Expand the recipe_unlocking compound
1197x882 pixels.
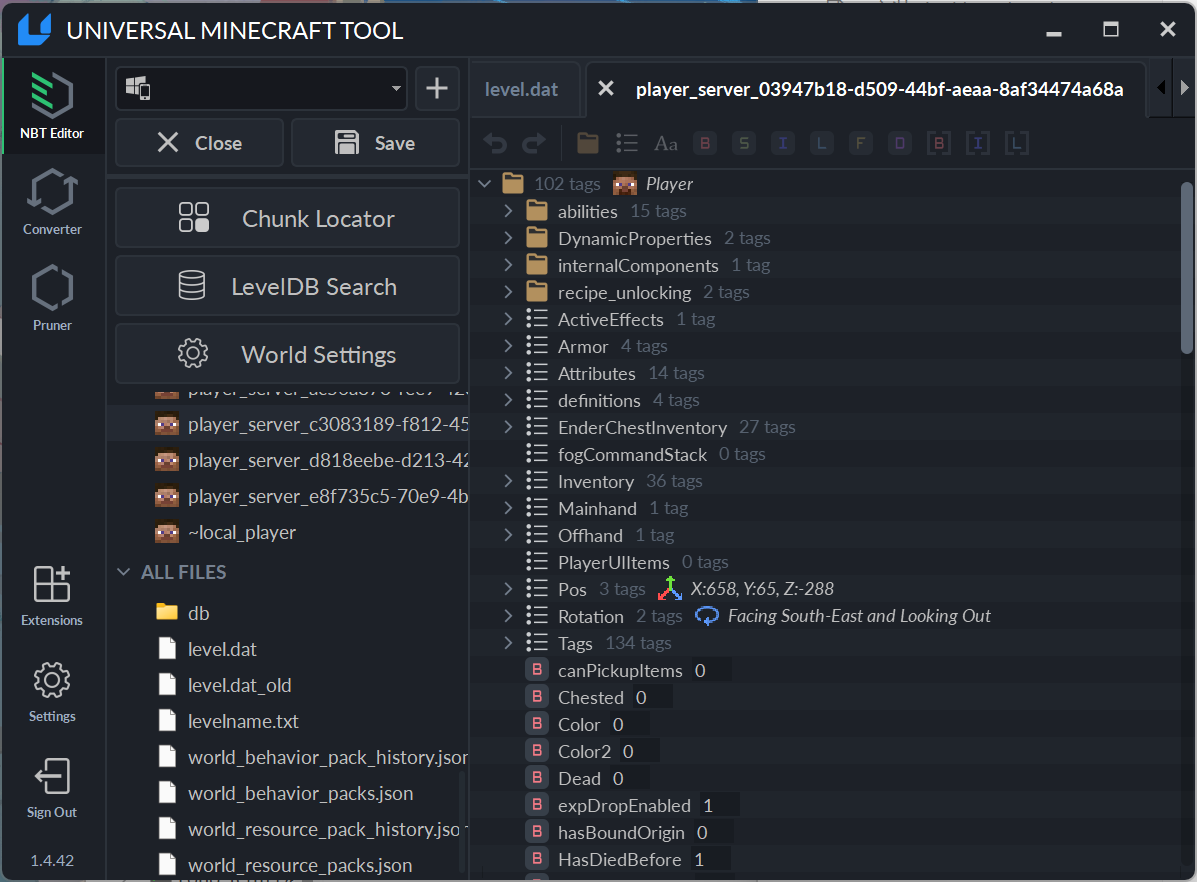point(508,292)
